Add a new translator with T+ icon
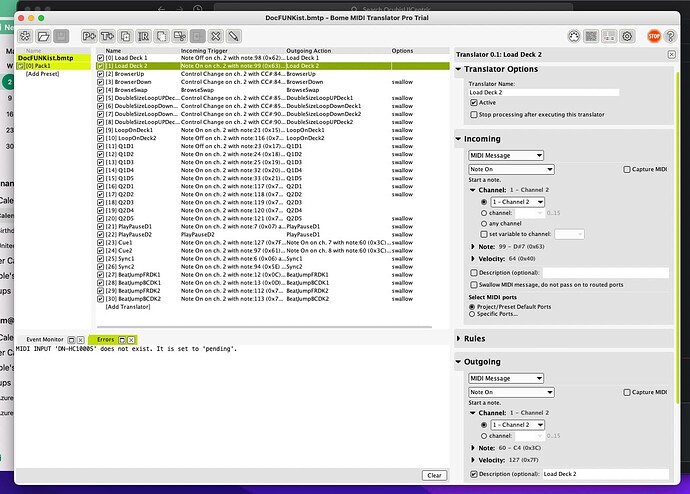This screenshot has height=494, width=690. [x=107, y=36]
